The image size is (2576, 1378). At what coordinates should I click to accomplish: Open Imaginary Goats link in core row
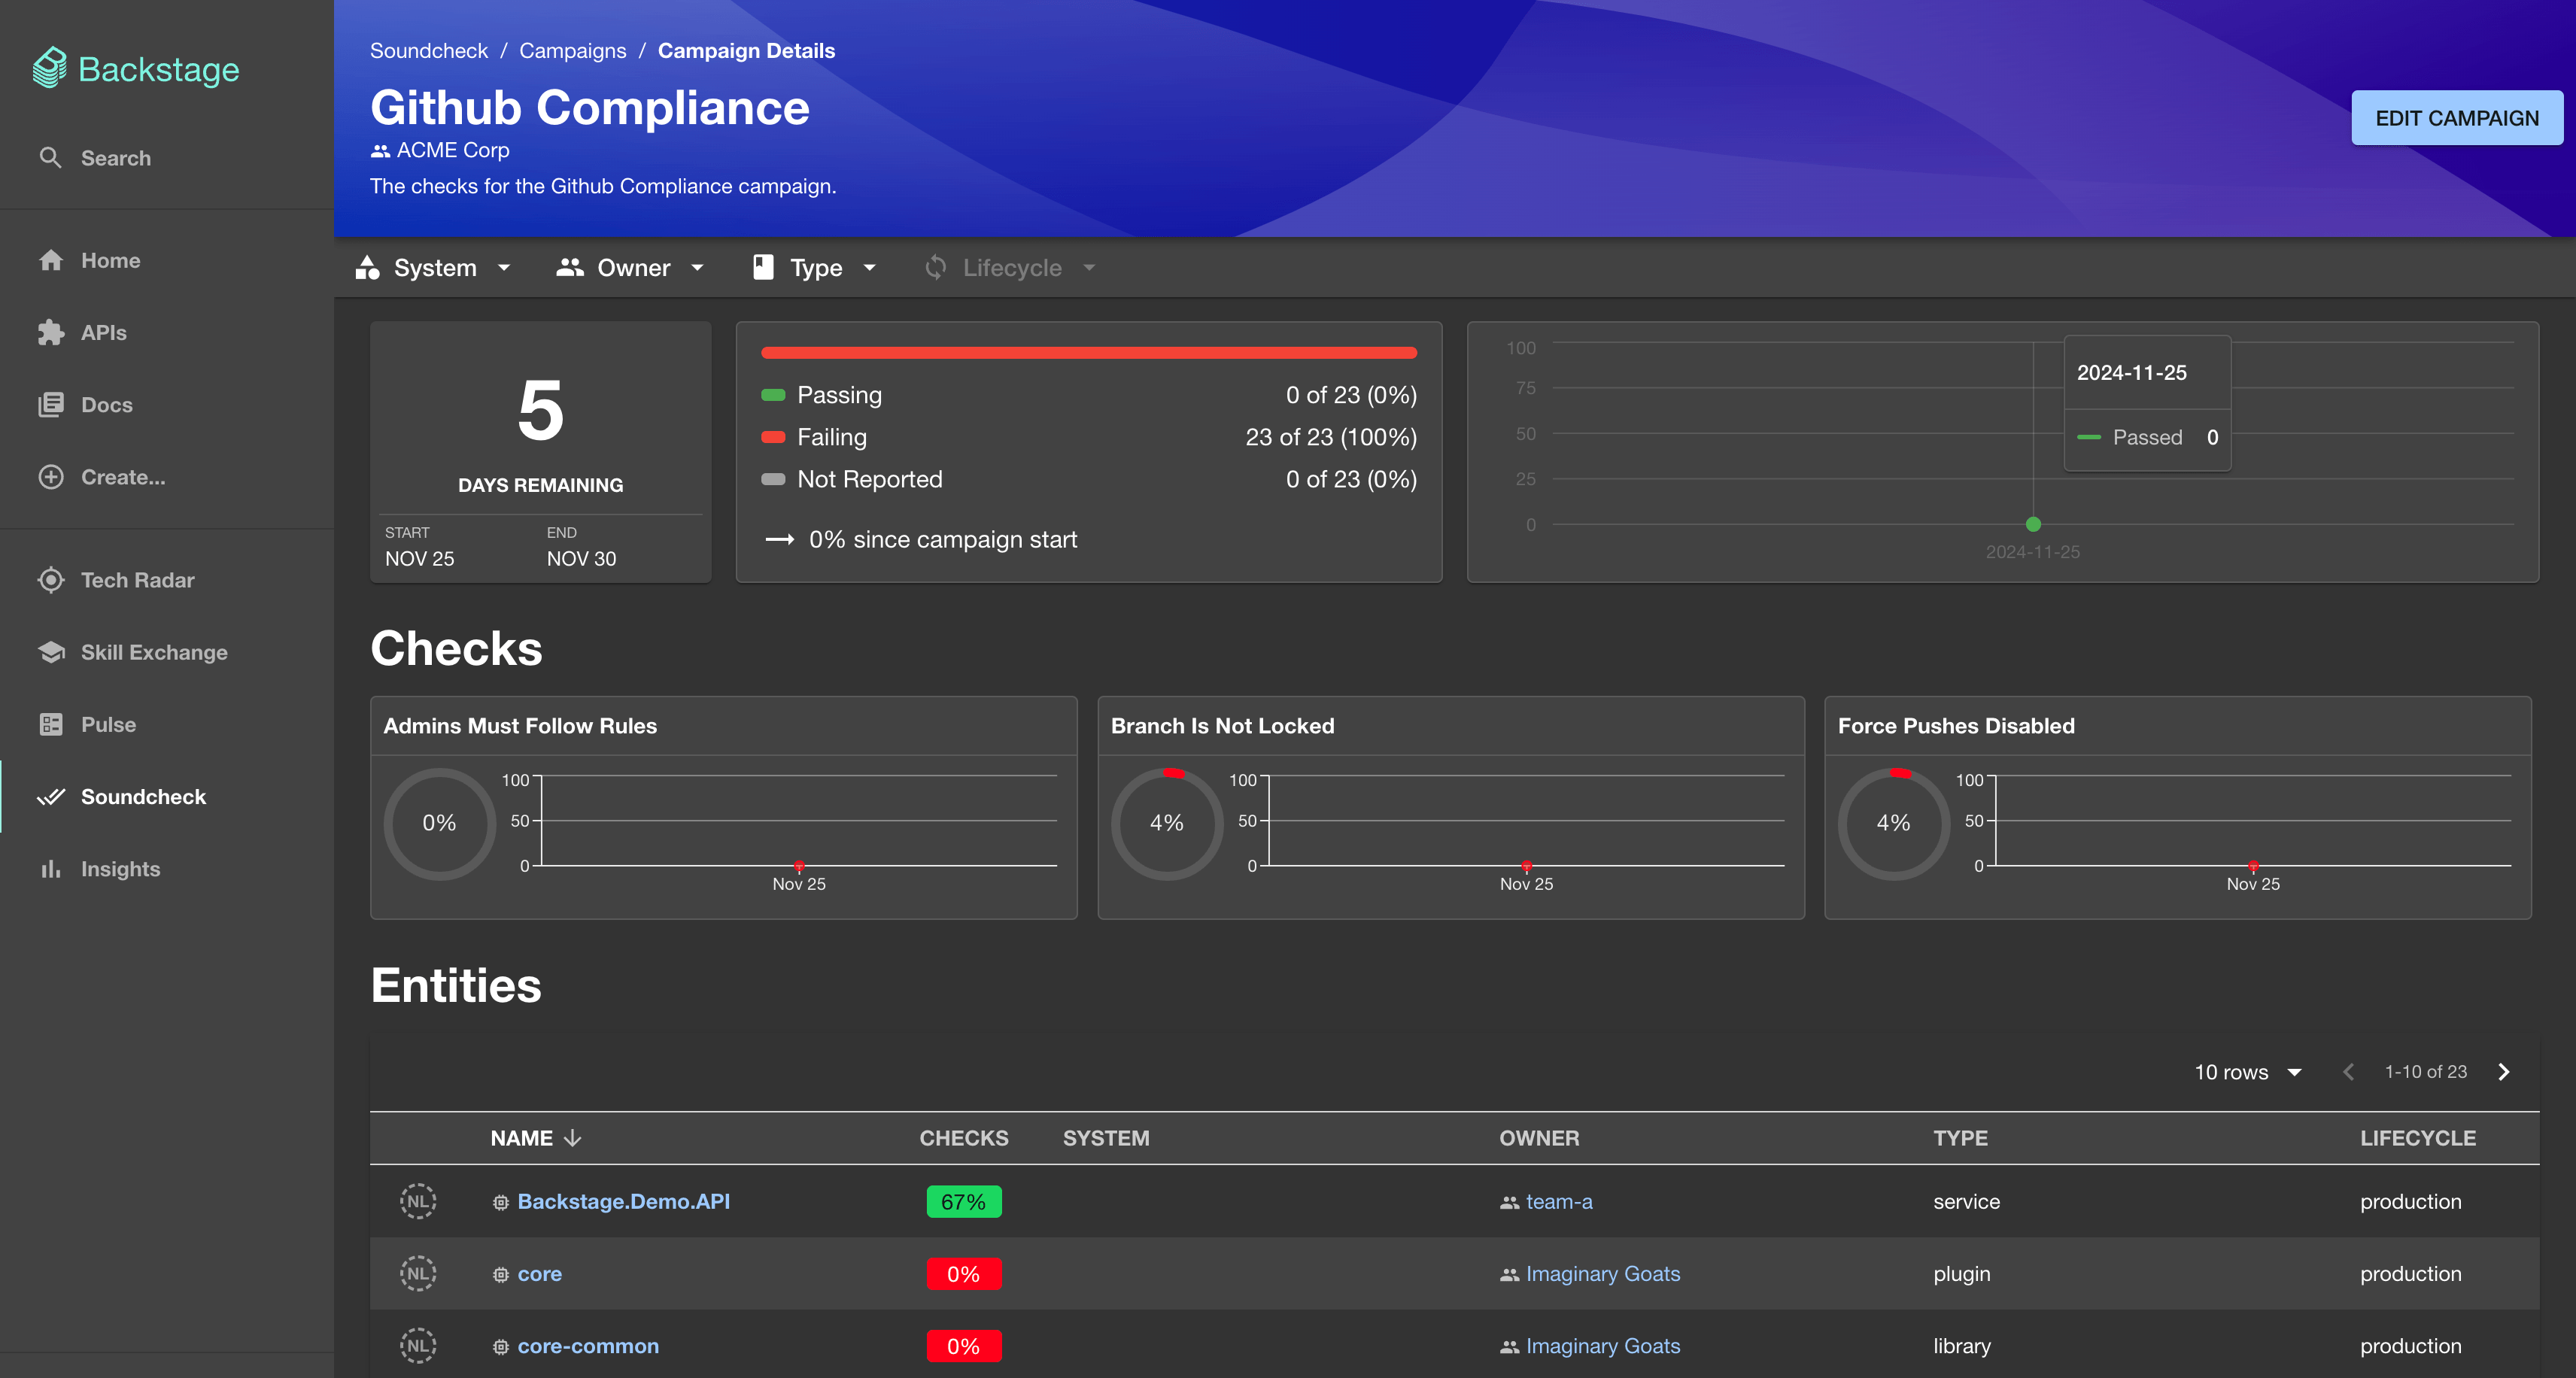coord(1602,1273)
